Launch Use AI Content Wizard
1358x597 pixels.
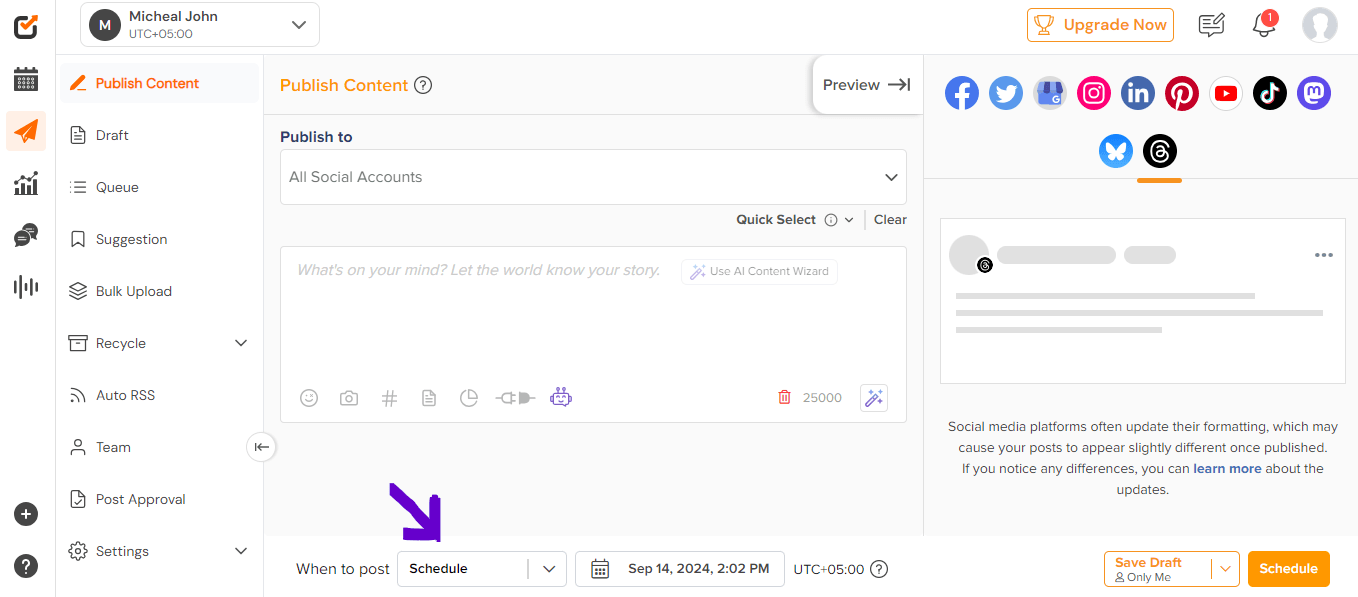759,271
